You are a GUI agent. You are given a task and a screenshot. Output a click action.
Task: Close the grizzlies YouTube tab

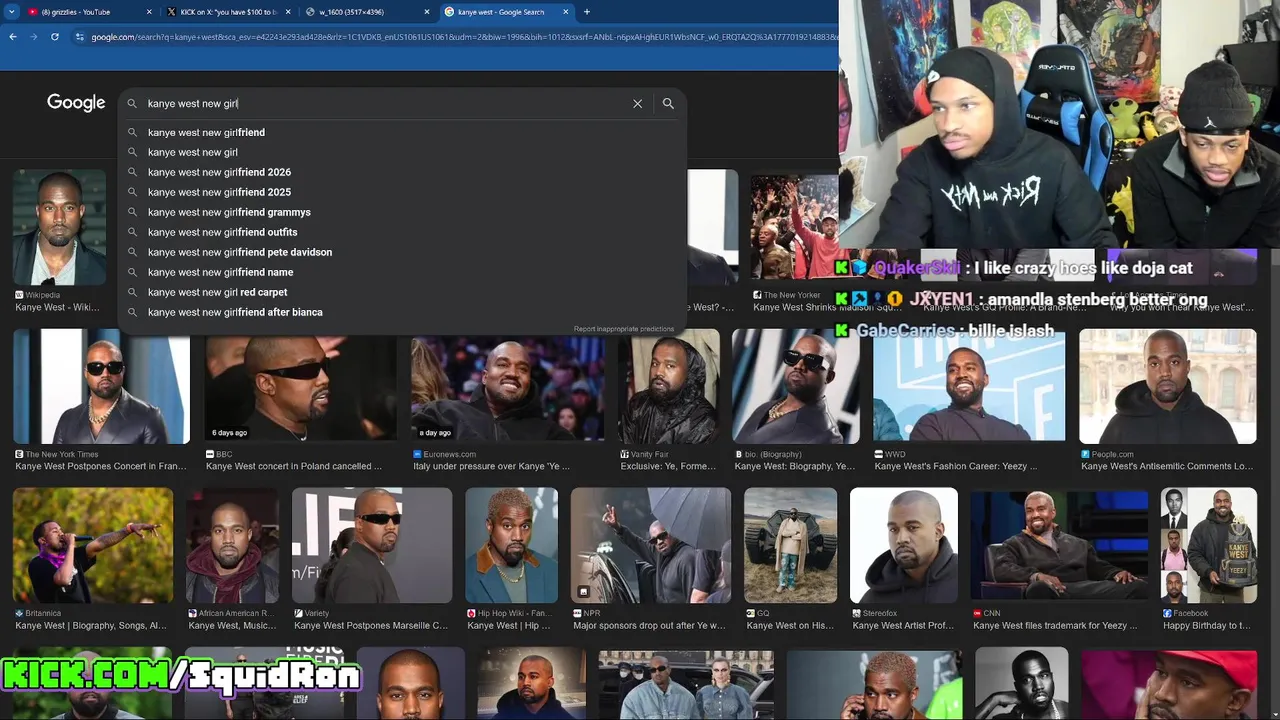[149, 12]
